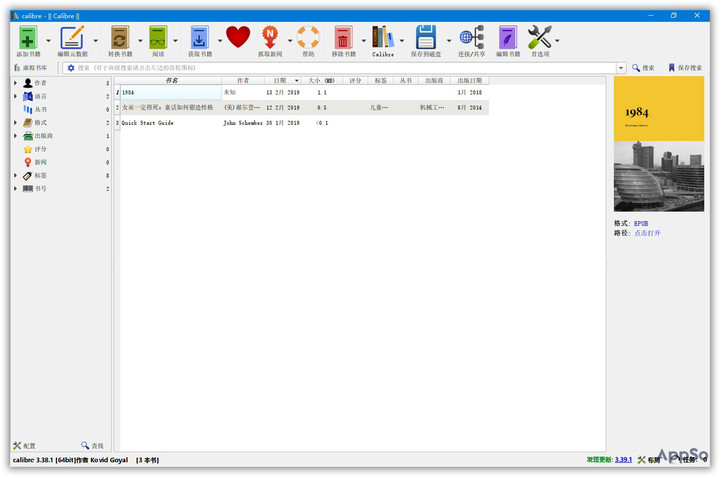Open the Read (阅读) book viewer icon
720x477 pixels.
click(158, 38)
